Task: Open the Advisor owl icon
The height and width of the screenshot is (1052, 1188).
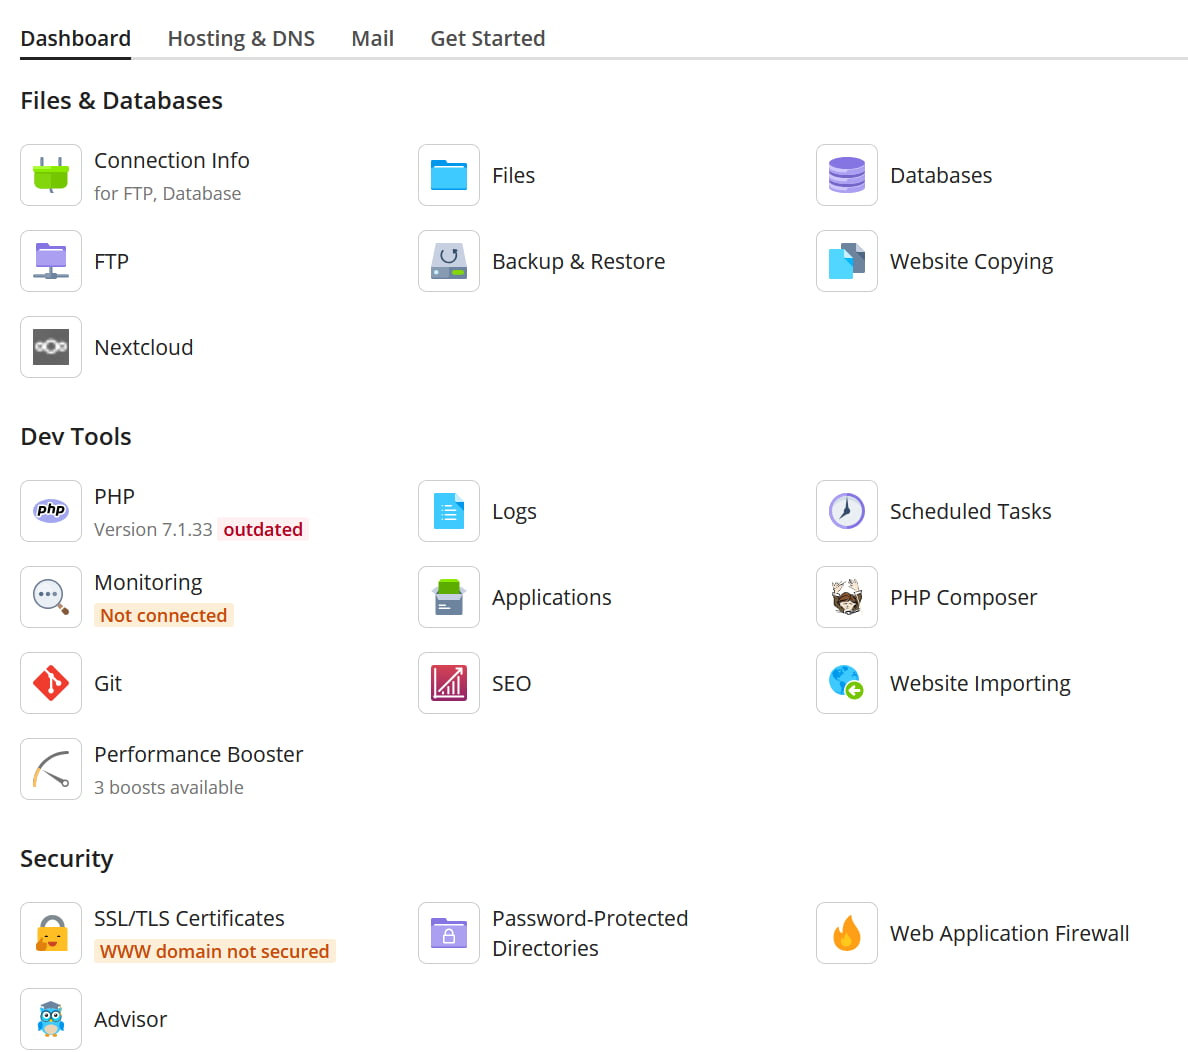Action: pos(51,1019)
